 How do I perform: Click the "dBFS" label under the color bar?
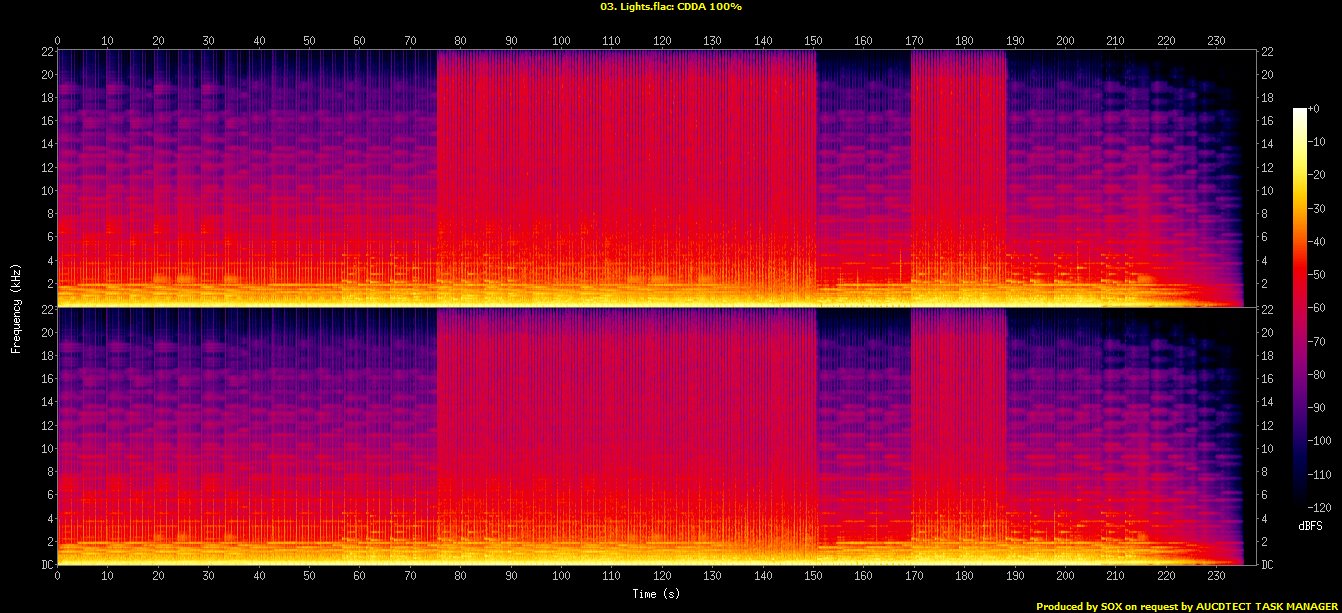click(x=1311, y=525)
